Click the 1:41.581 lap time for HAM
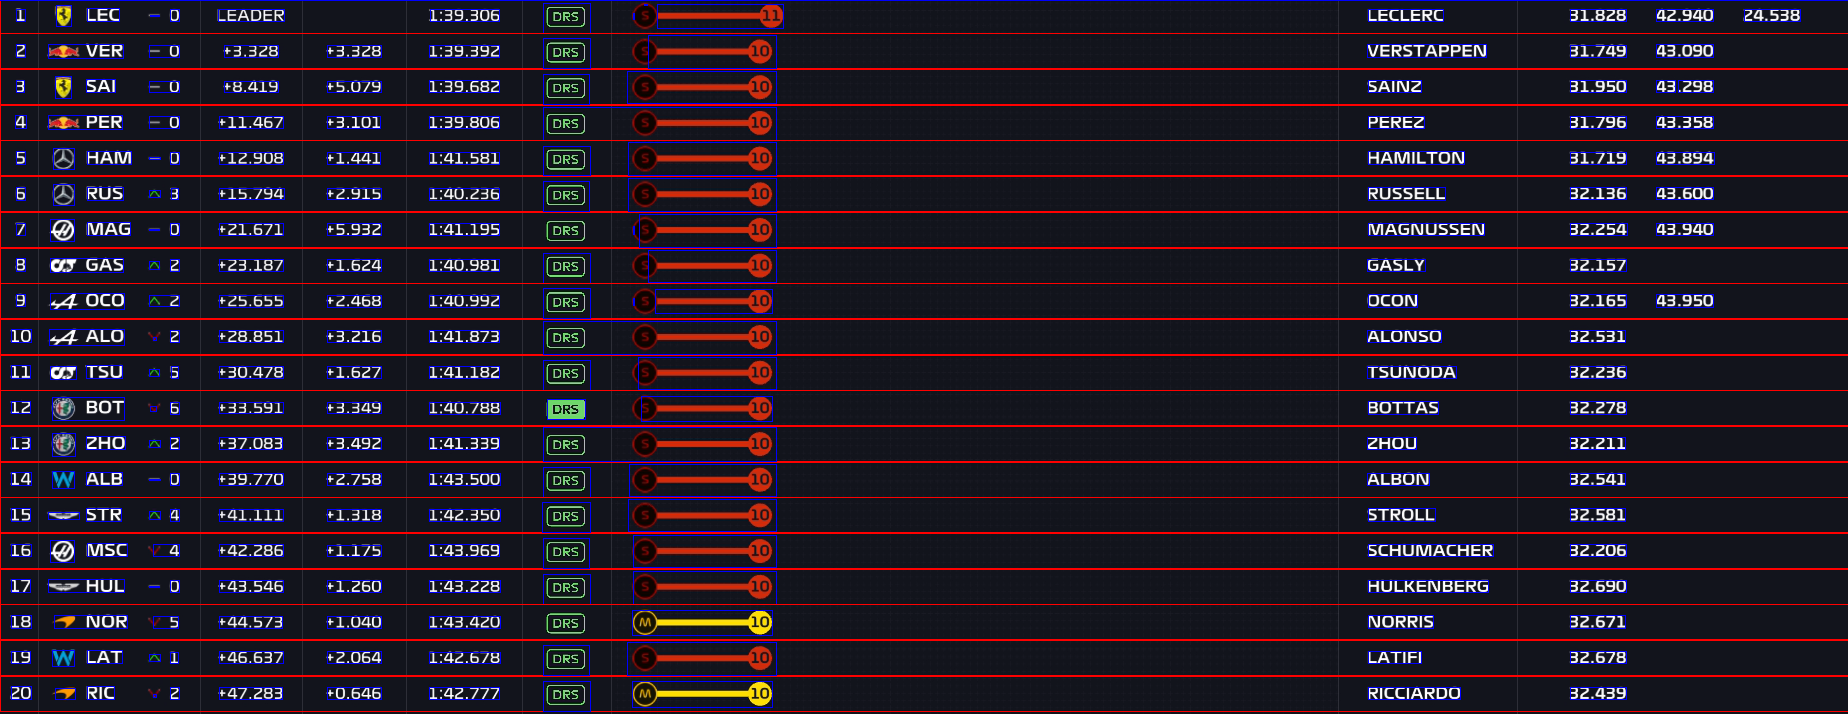The width and height of the screenshot is (1848, 714). pyautogui.click(x=464, y=158)
